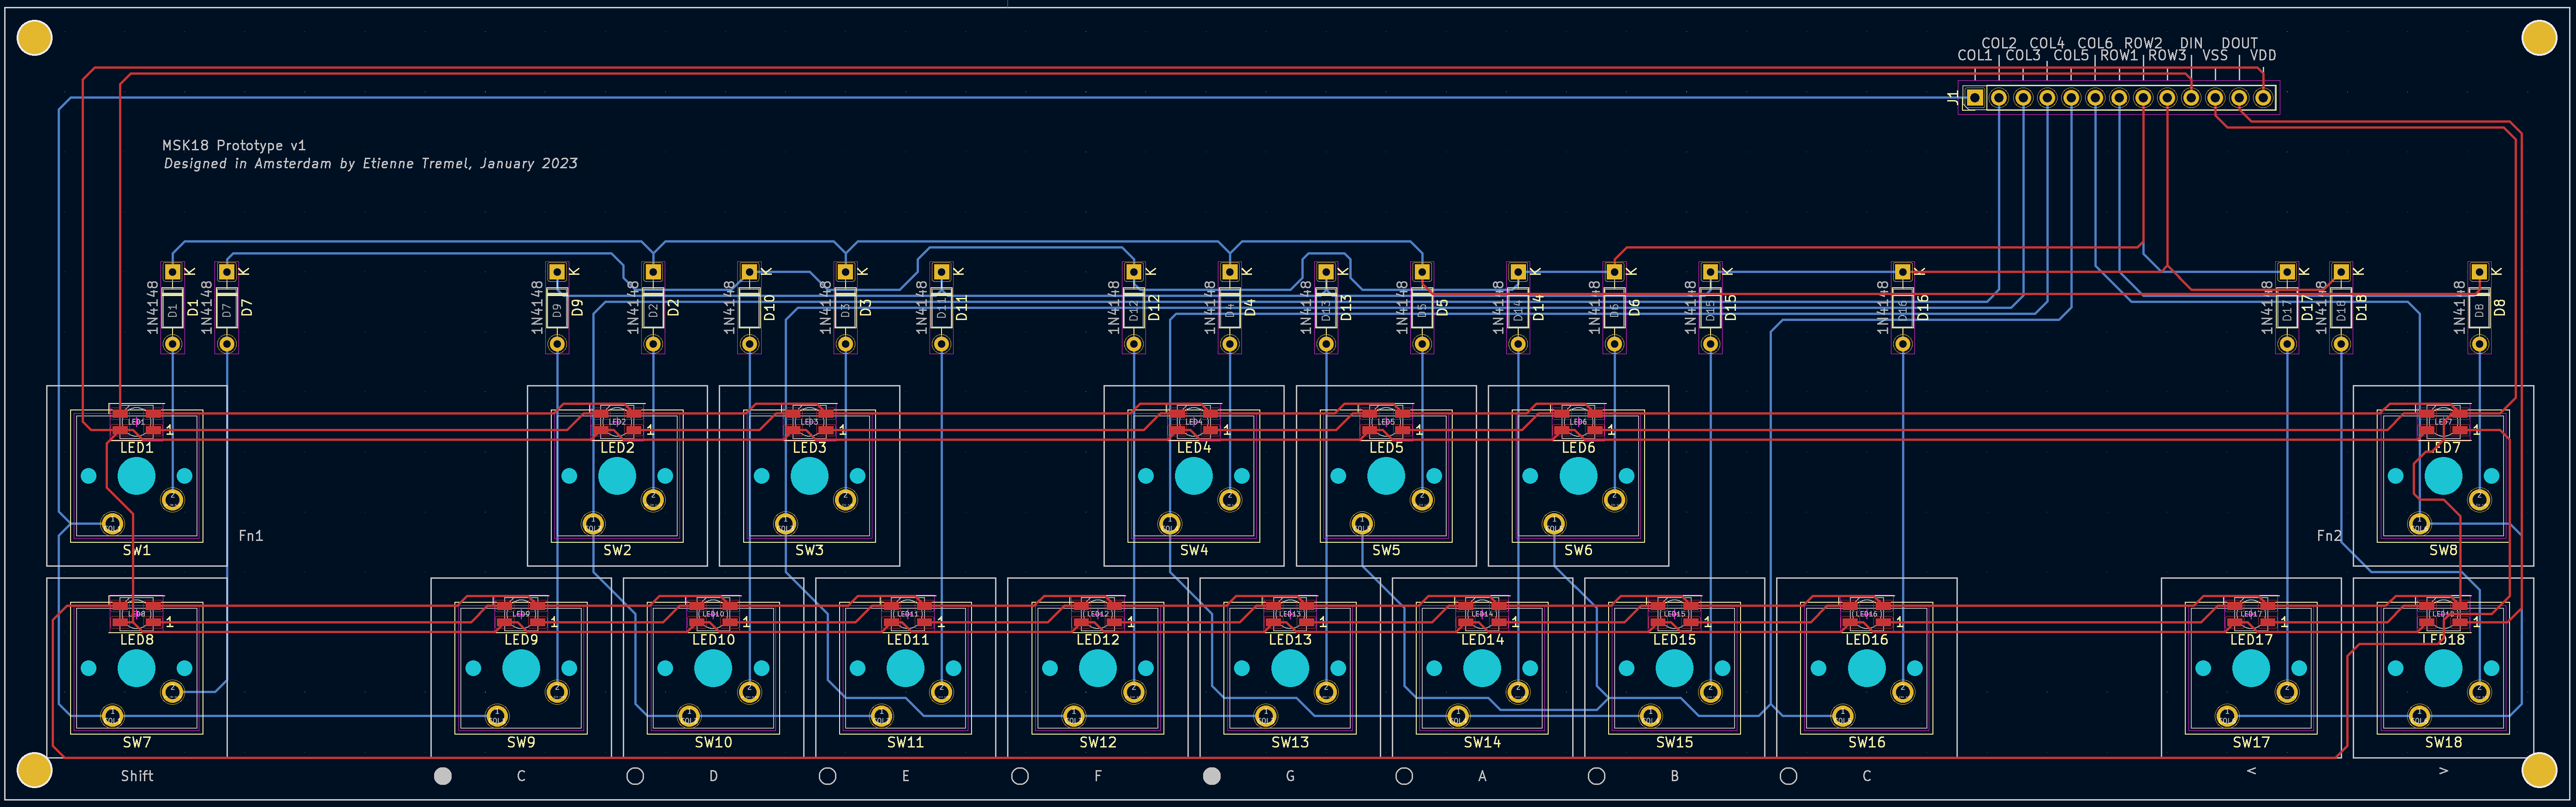Click the J1 connector reference label
This screenshot has width=2576, height=807.
point(1953,98)
